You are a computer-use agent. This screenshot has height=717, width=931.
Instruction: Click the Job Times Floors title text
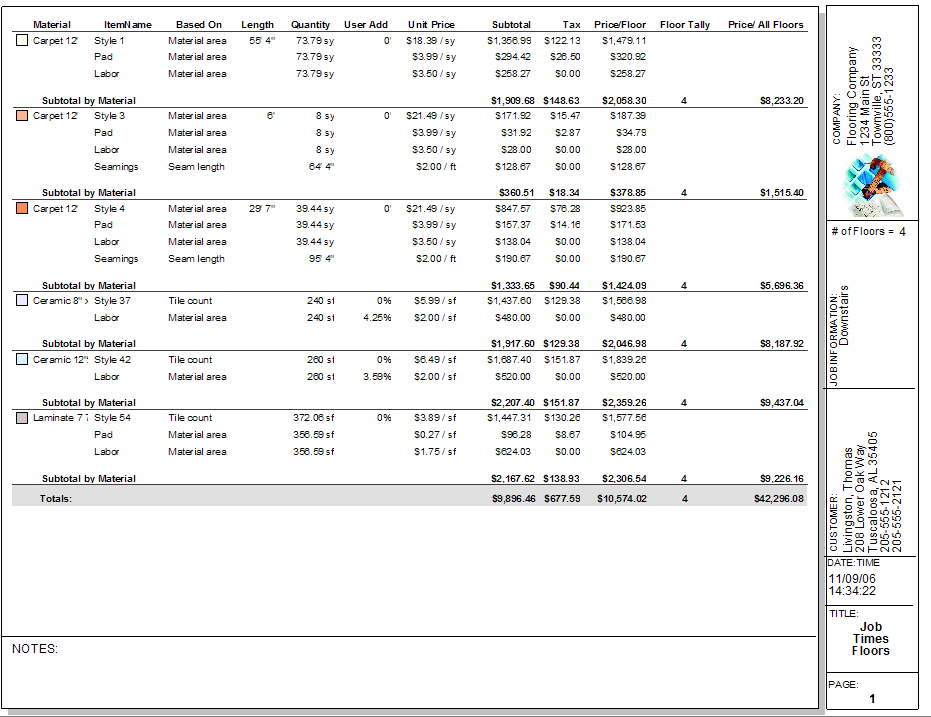pyautogui.click(x=870, y=639)
